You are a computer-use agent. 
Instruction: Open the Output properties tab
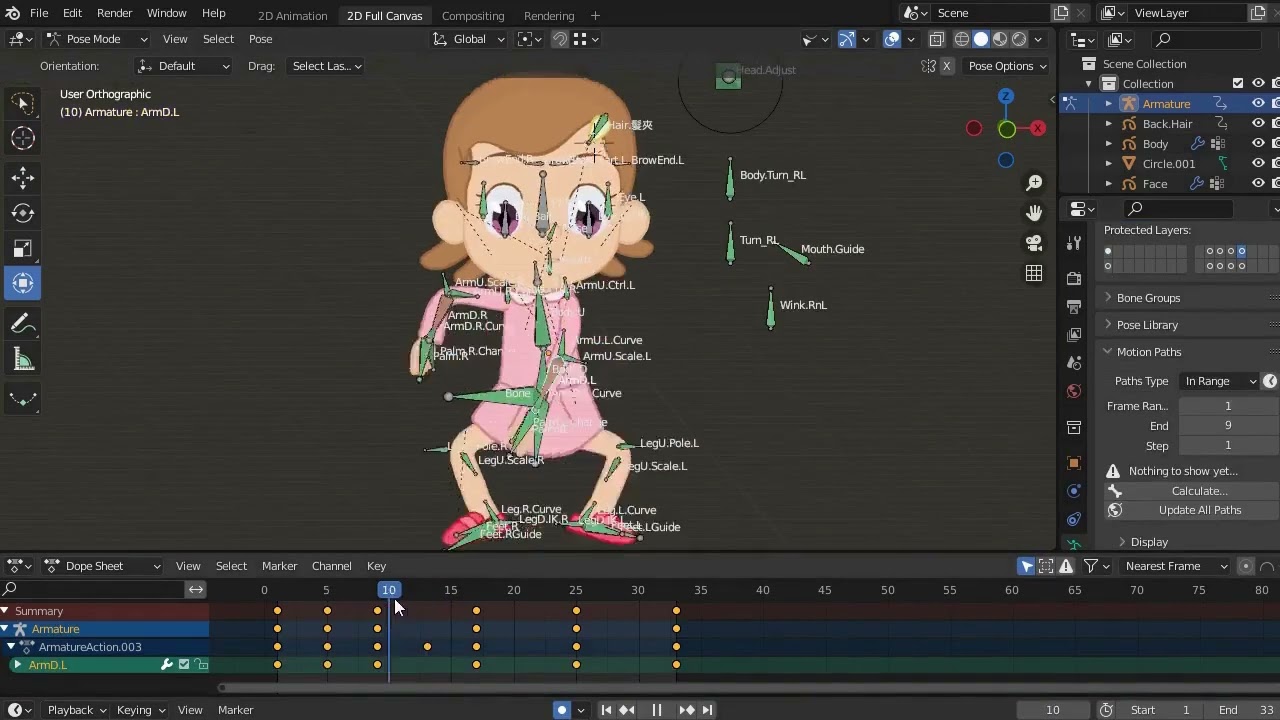(1074, 306)
